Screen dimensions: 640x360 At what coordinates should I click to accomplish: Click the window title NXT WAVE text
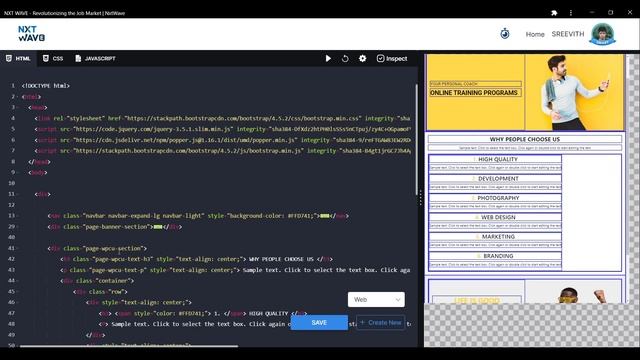pyautogui.click(x=64, y=13)
